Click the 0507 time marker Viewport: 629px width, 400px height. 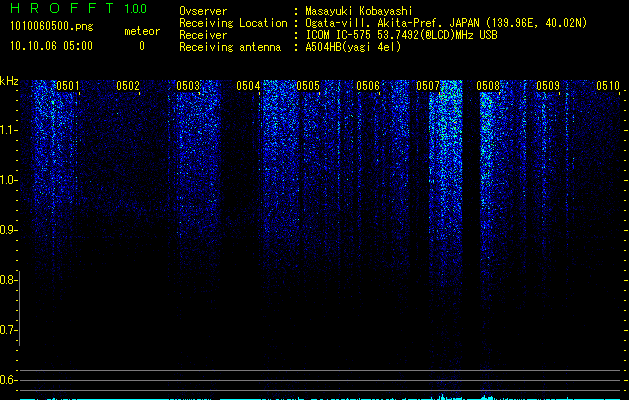coord(428,85)
